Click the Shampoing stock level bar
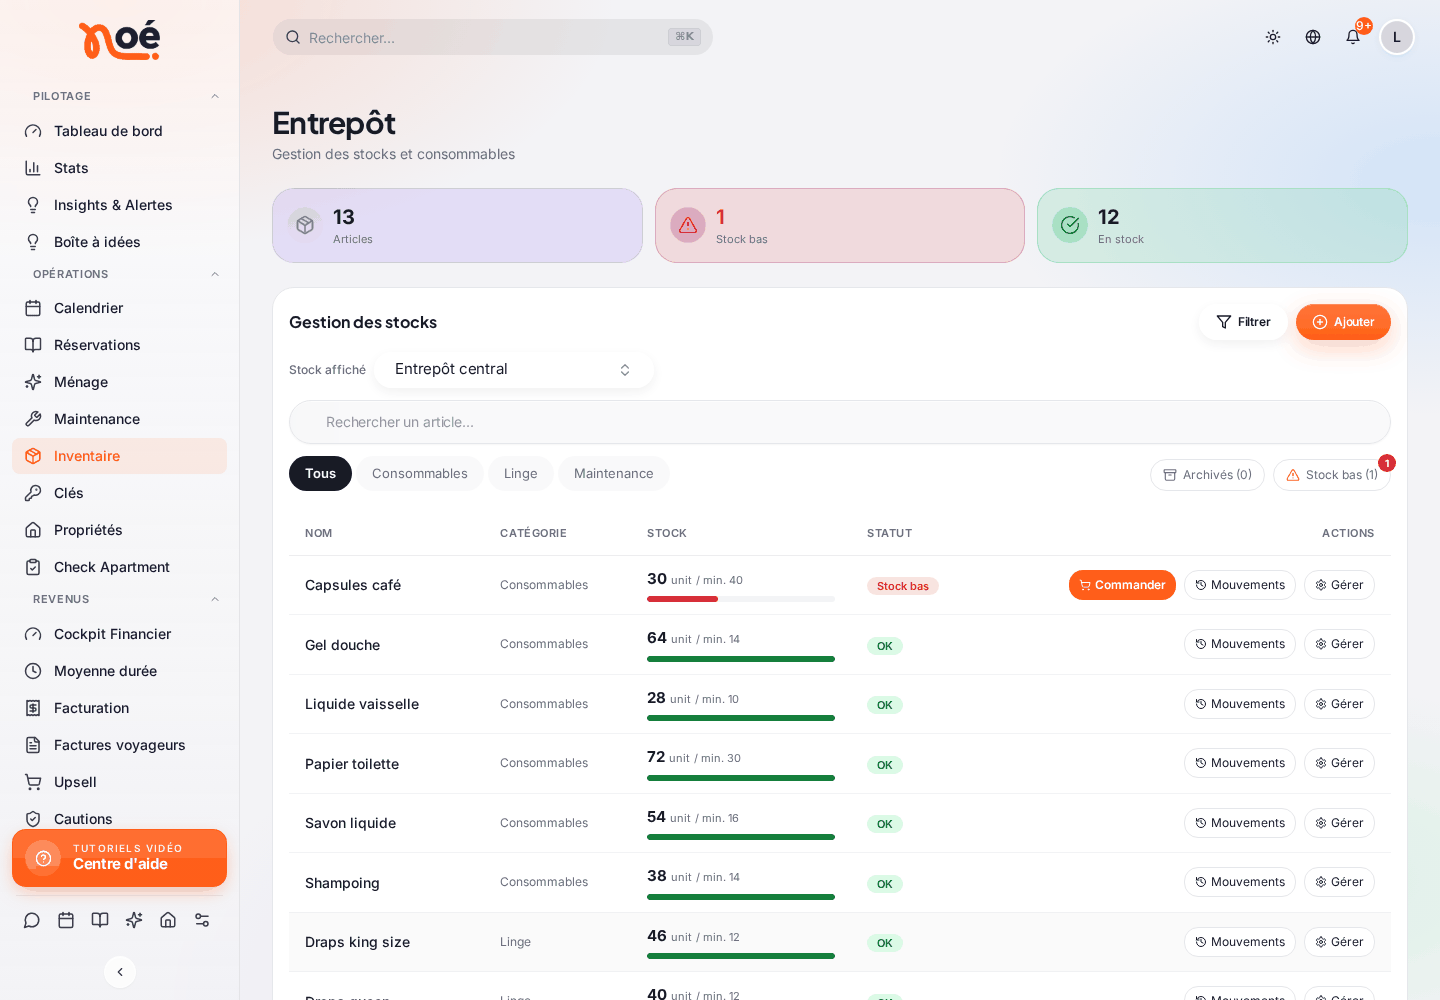 coord(741,897)
